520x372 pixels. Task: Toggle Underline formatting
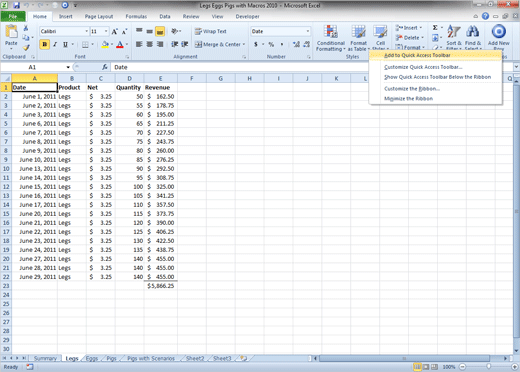65,44
